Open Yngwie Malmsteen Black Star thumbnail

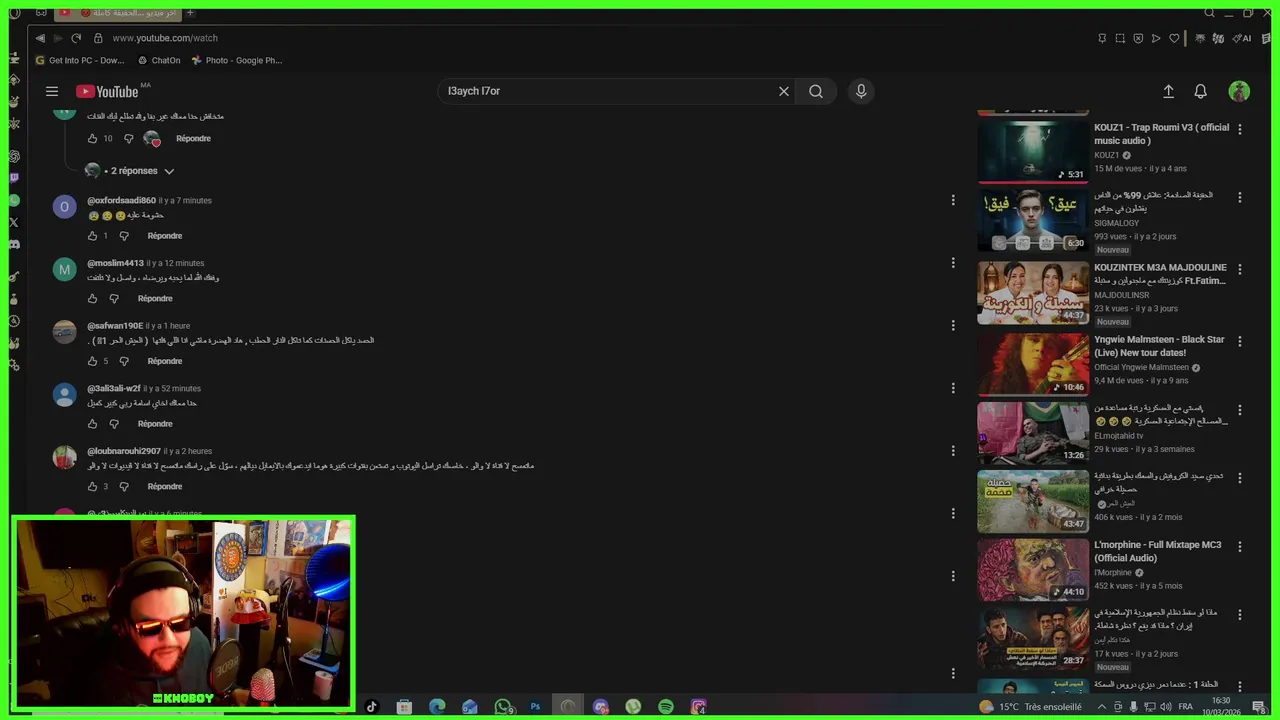click(1033, 364)
